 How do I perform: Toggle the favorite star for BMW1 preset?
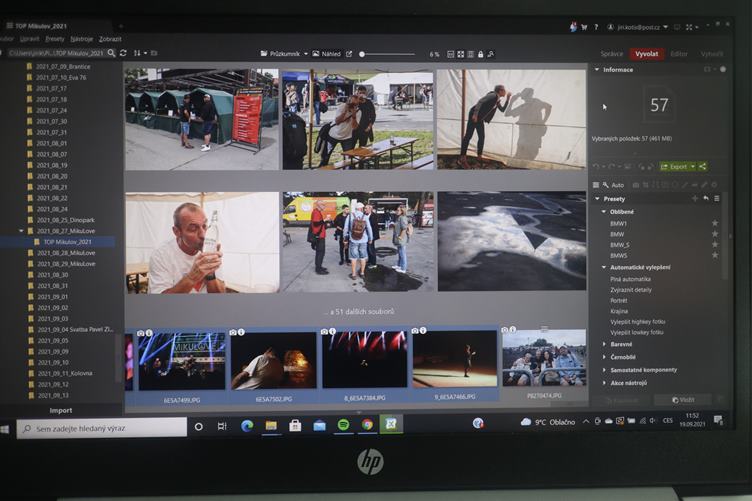point(715,223)
